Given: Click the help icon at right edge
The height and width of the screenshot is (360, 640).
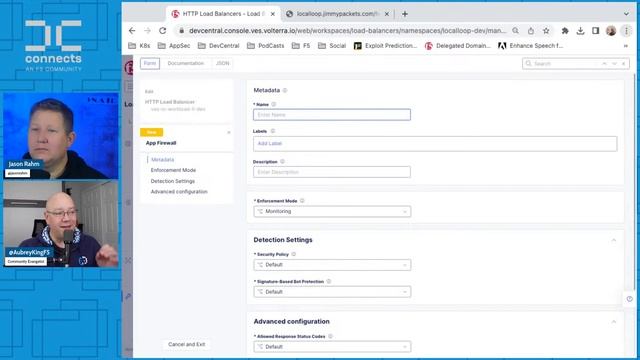Looking at the screenshot, I should tap(629, 299).
